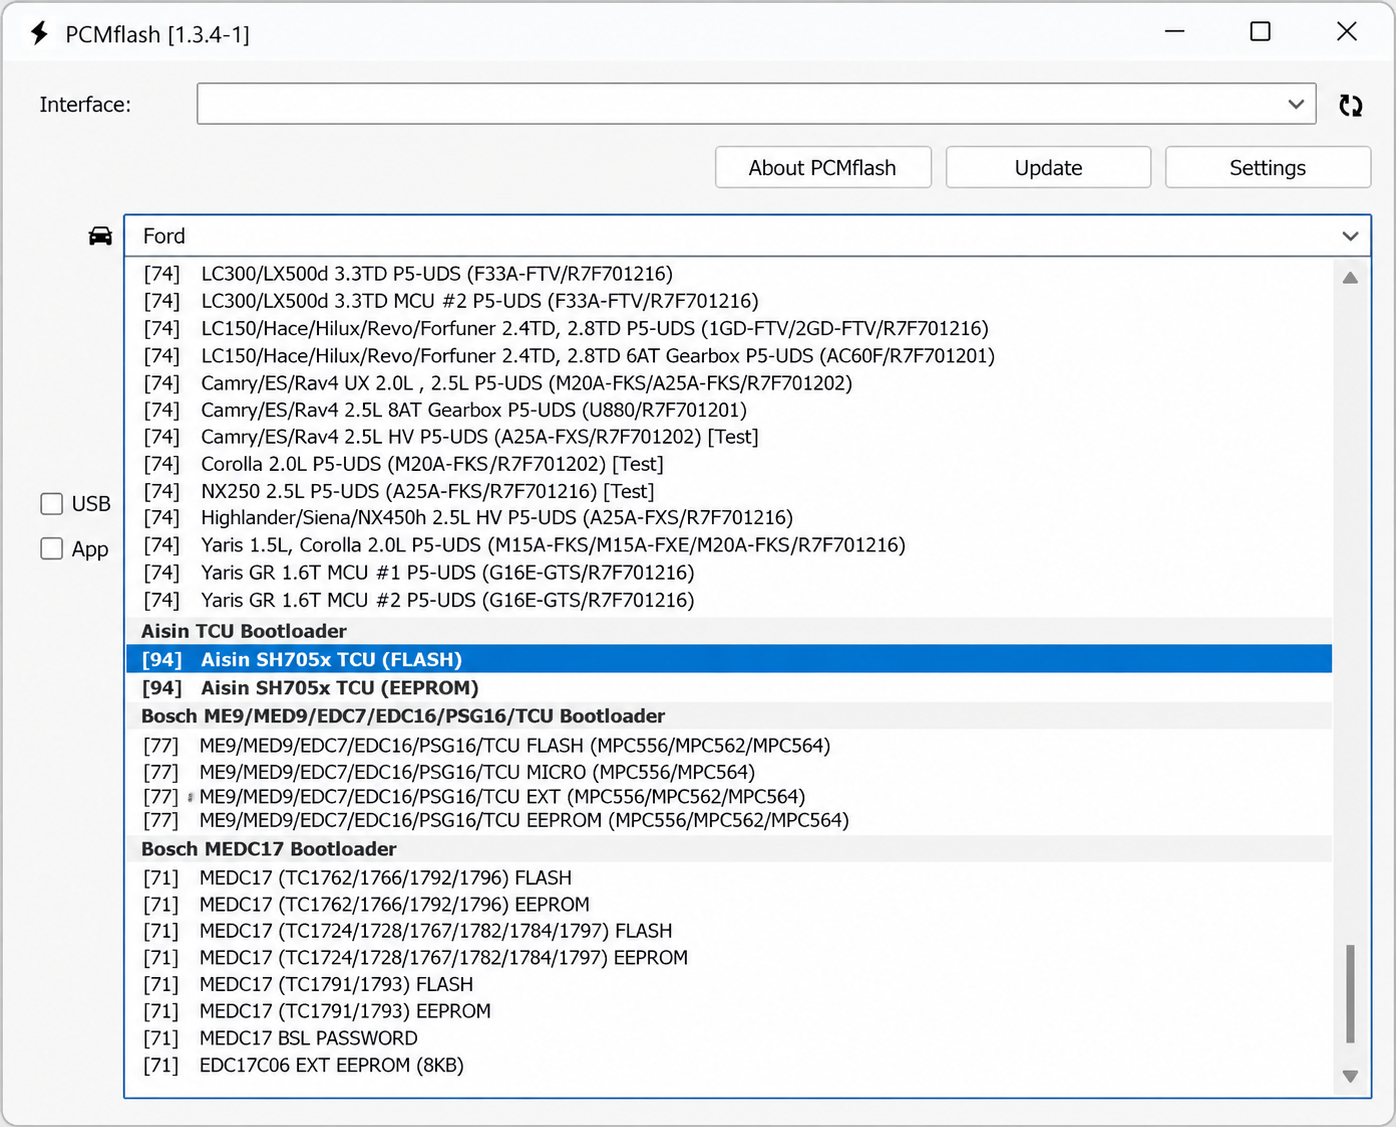Screen dimensions: 1396x1127
Task: Select LC150/Hace/Hilux 6AT Gearbox P5-UDS entry
Action: pyautogui.click(x=729, y=356)
